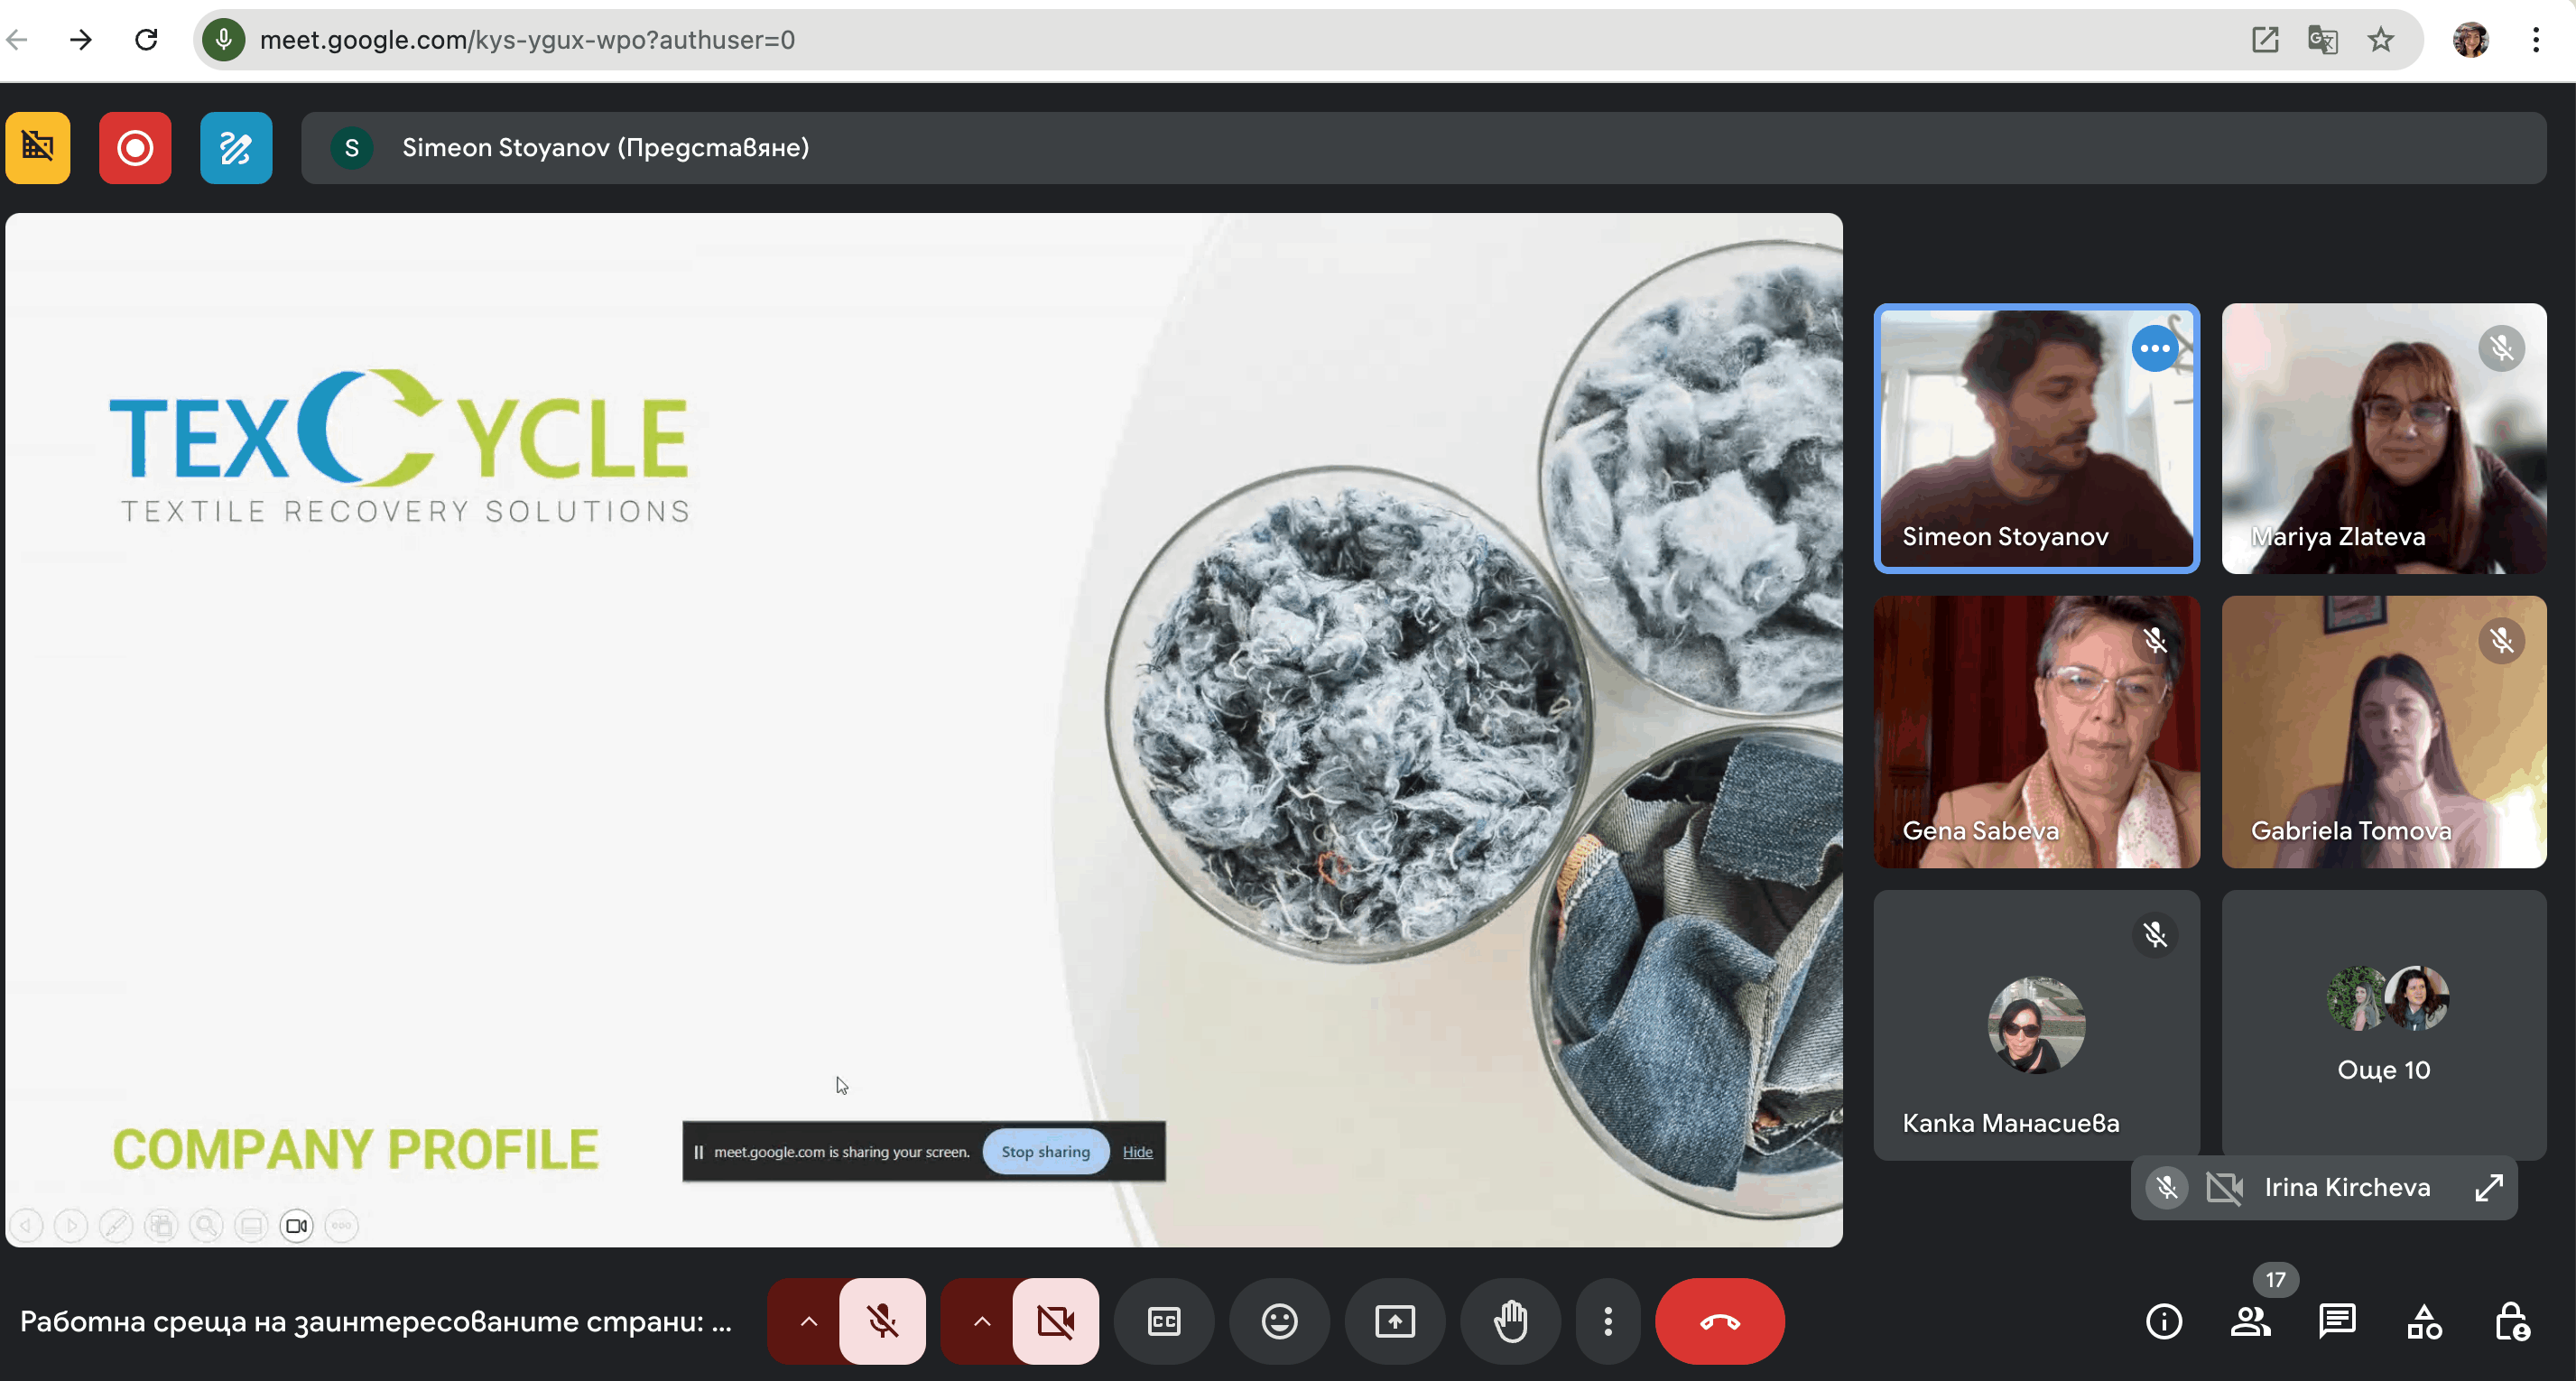The image size is (2576, 1381).
Task: Click the red record button icon
Action: click(135, 148)
